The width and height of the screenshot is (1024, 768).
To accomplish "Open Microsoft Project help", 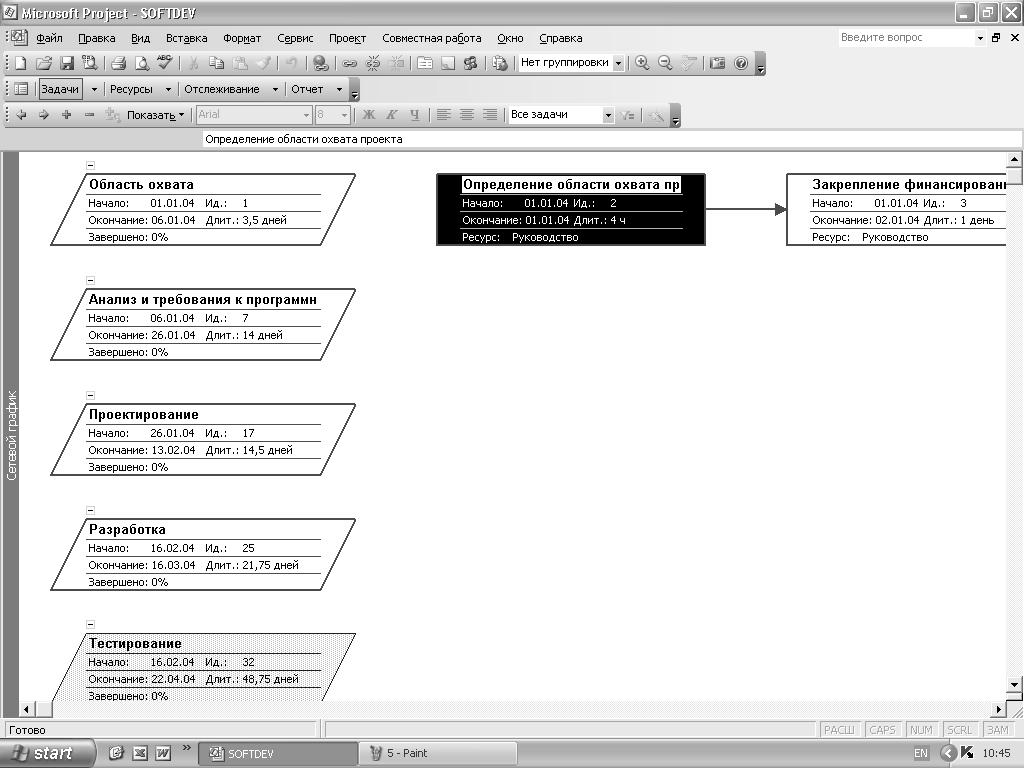I will pyautogui.click(x=741, y=63).
